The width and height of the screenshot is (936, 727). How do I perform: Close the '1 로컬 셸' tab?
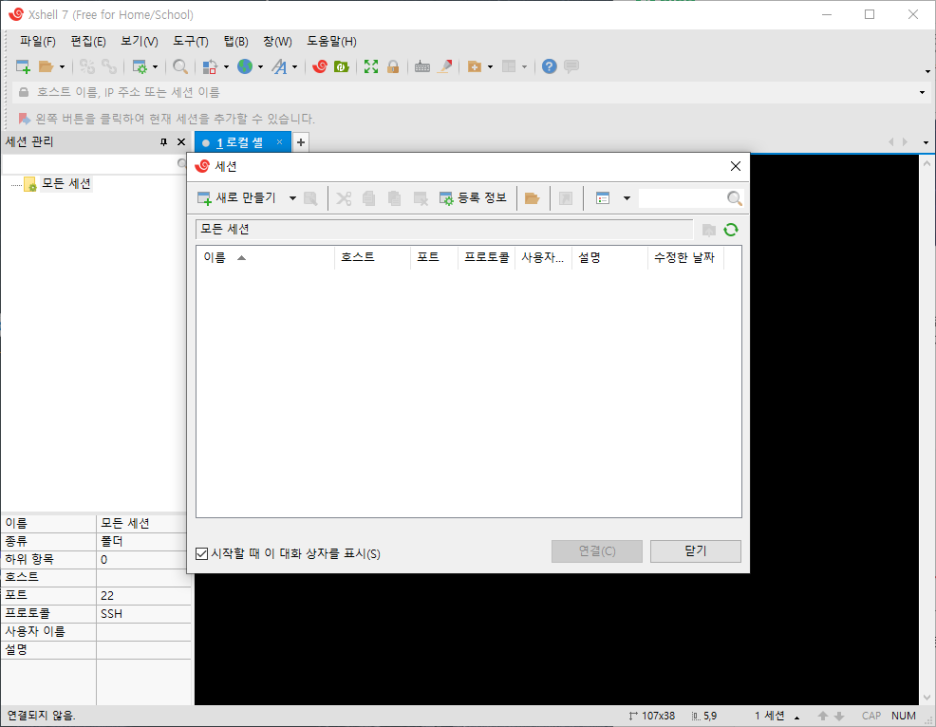pyautogui.click(x=279, y=142)
